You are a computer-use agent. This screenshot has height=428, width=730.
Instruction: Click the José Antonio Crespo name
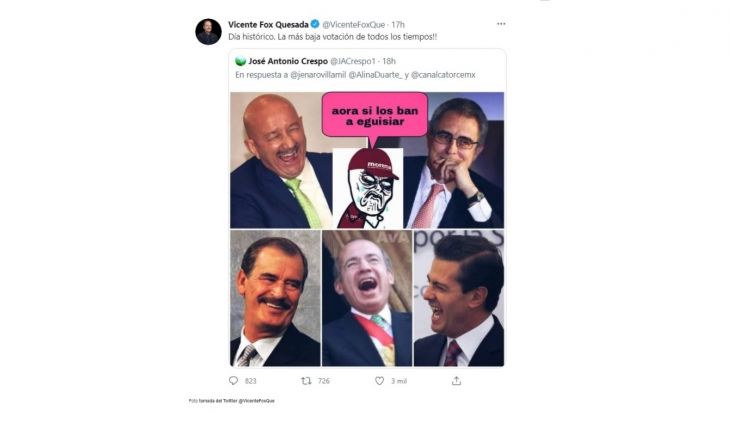pyautogui.click(x=284, y=60)
